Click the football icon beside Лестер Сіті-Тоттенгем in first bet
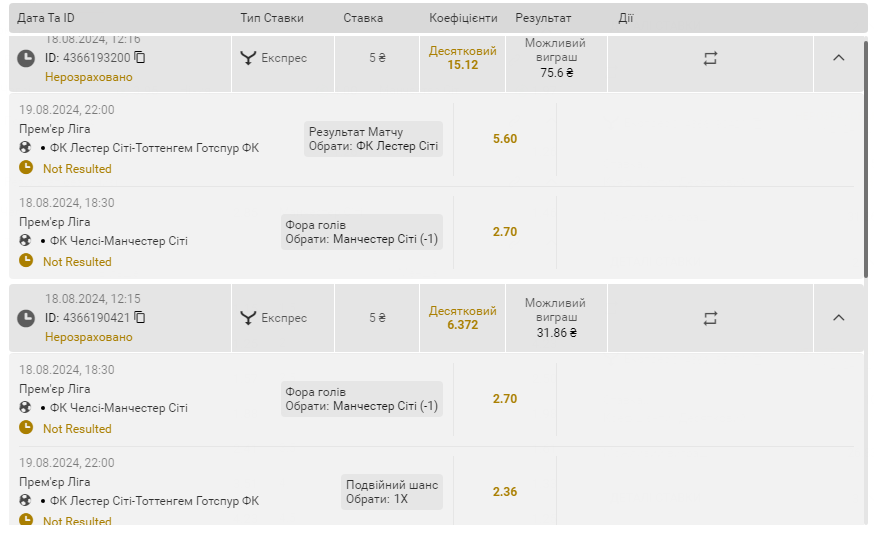 pyautogui.click(x=25, y=147)
